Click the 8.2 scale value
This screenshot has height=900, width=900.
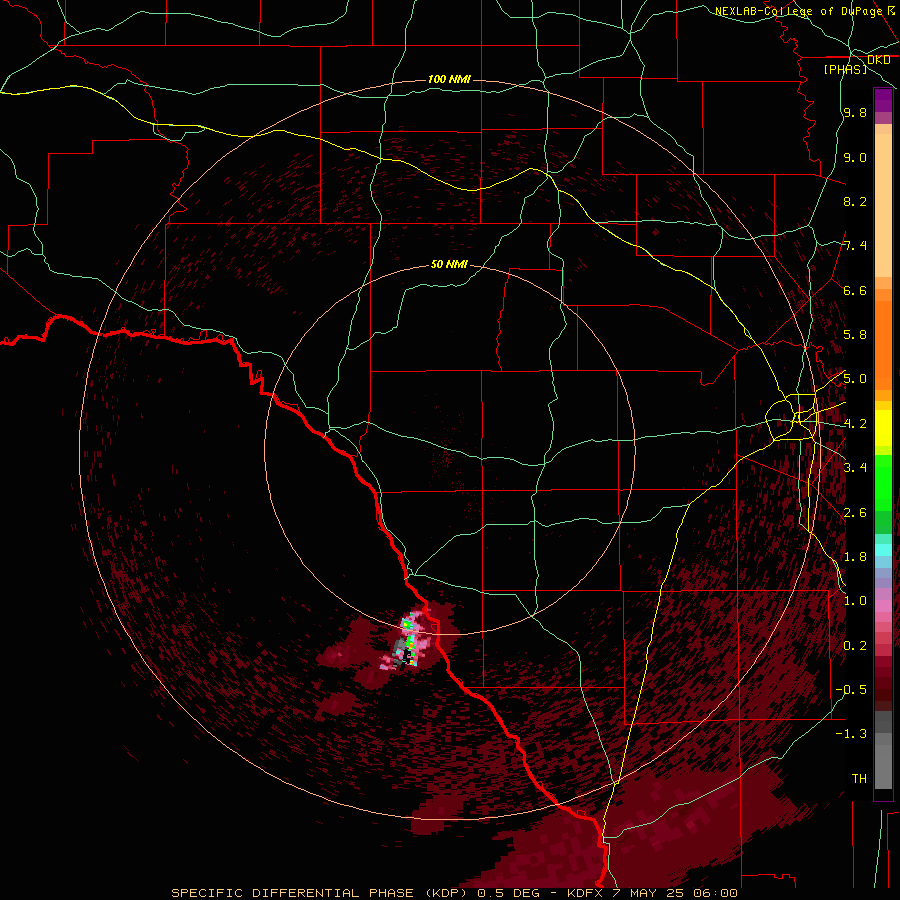(855, 201)
